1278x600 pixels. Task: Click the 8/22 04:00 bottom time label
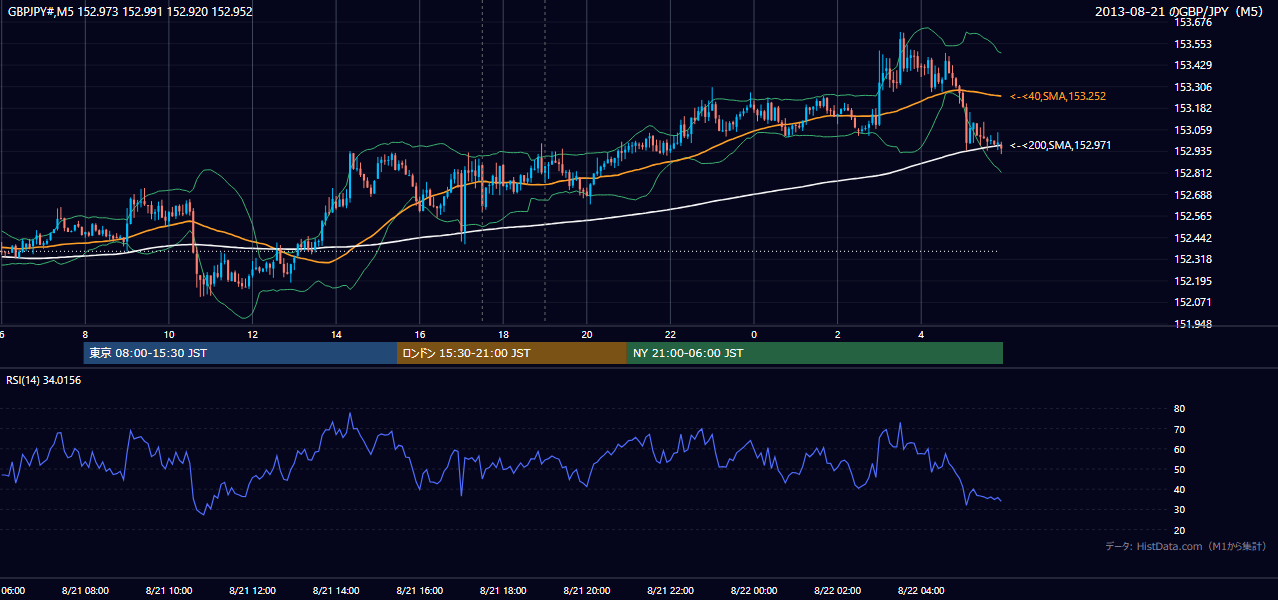pos(921,591)
